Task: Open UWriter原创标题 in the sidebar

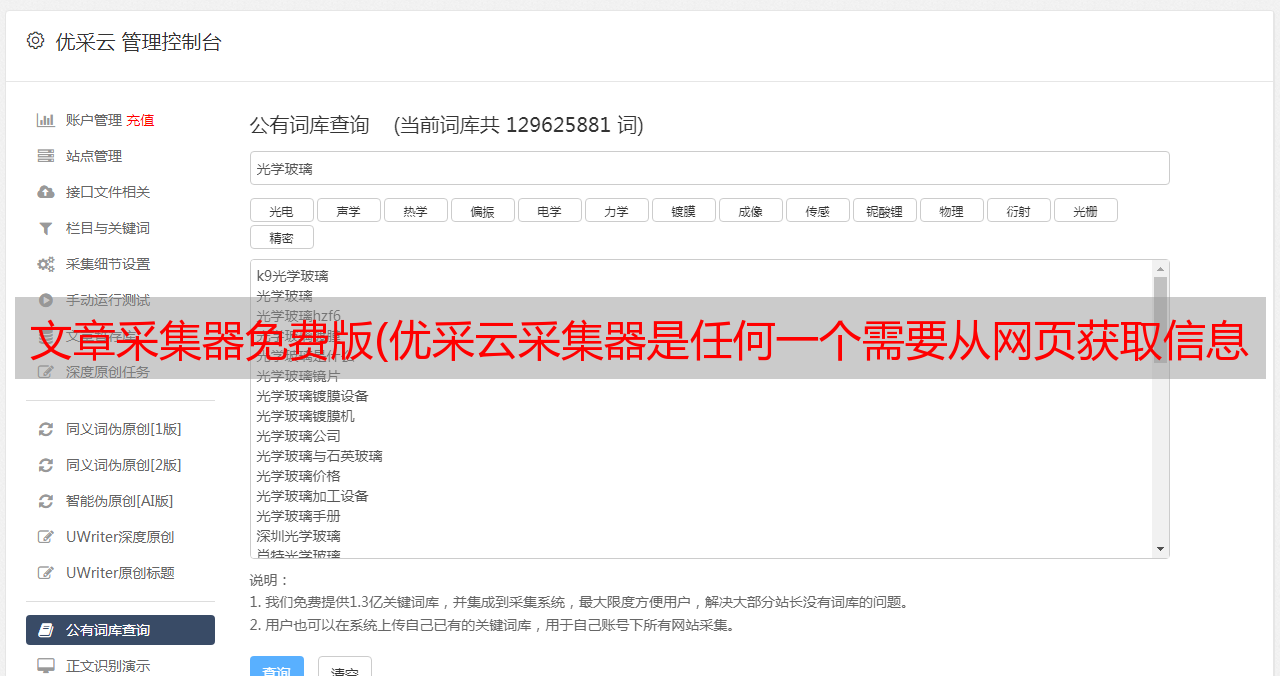Action: (120, 573)
